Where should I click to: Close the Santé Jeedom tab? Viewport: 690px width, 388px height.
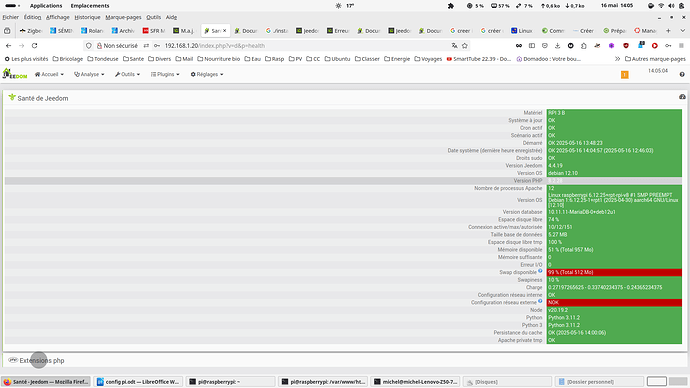coord(224,30)
